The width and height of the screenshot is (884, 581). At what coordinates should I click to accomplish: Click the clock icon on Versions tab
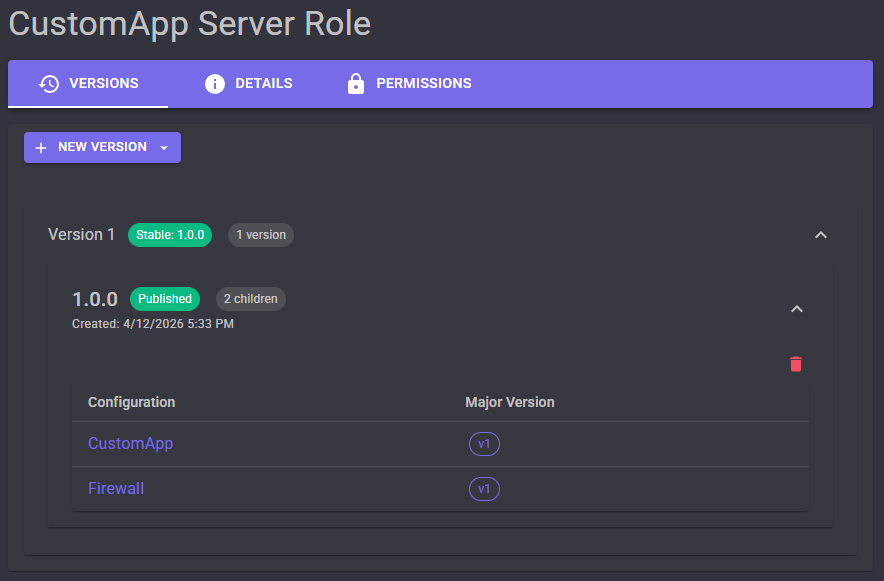point(48,84)
